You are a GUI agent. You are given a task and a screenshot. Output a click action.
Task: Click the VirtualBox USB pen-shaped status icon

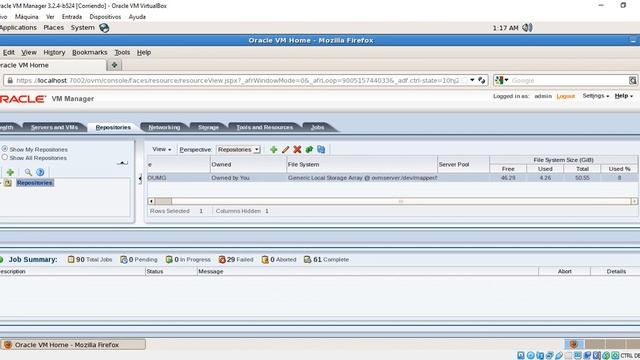pos(559,356)
